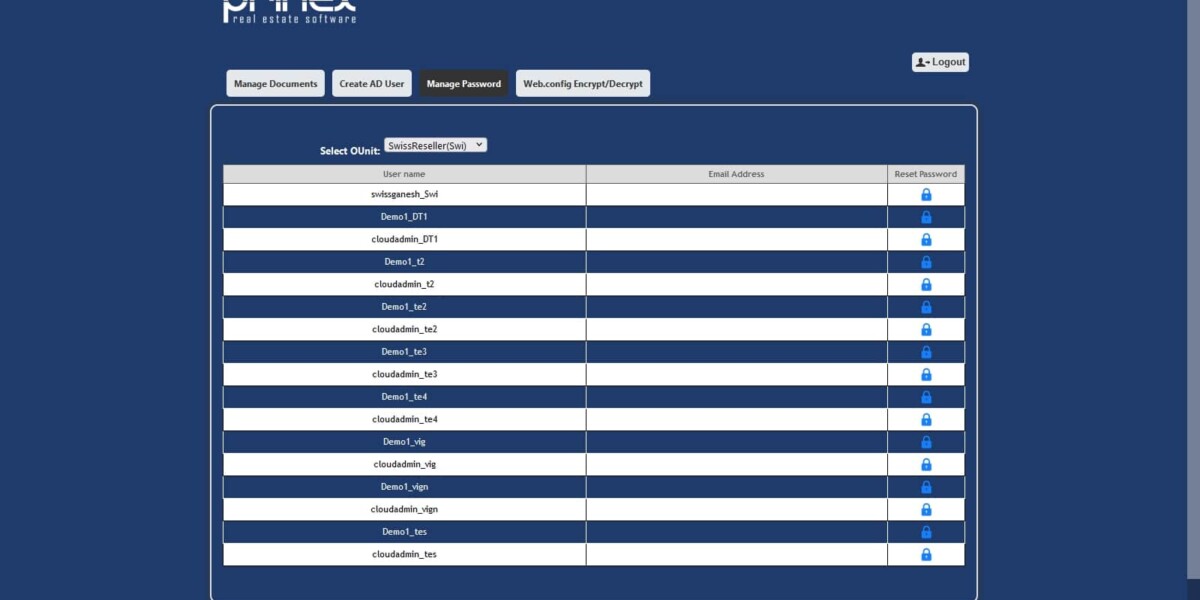Select the Demo1_te3 user name cell
Viewport: 1200px width, 600px height.
click(404, 352)
